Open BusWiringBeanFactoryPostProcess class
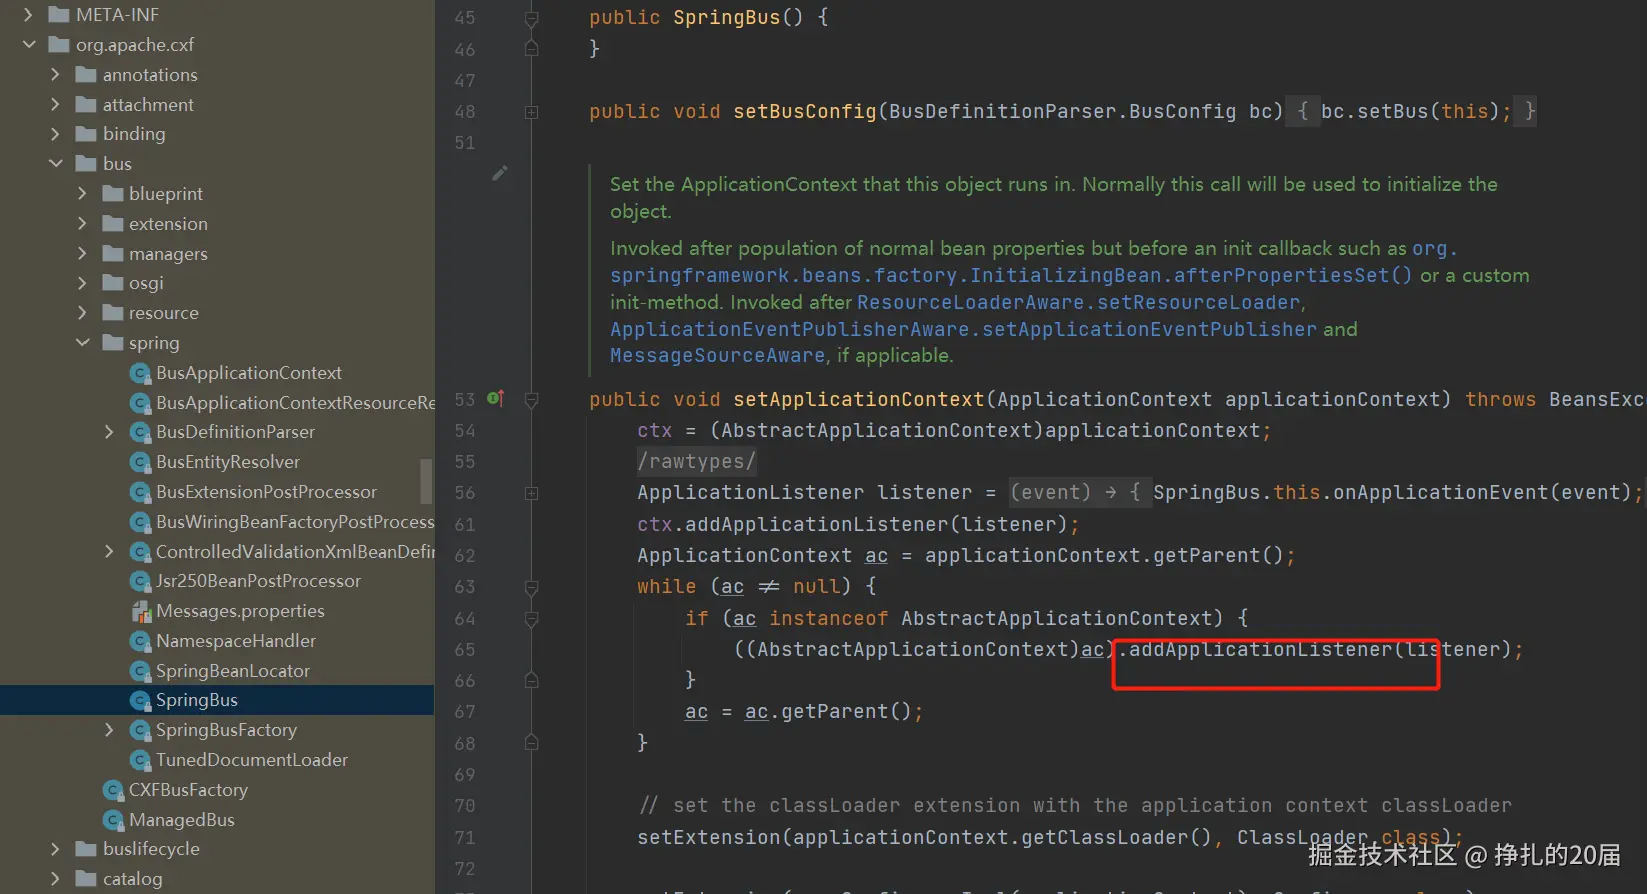Image resolution: width=1647 pixels, height=894 pixels. click(x=295, y=522)
